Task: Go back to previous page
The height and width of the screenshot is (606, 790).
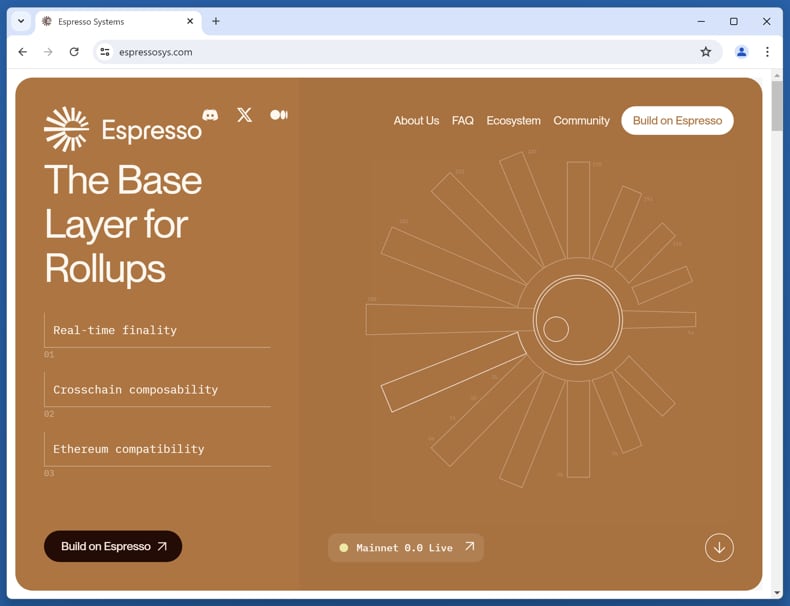Action: click(x=23, y=52)
